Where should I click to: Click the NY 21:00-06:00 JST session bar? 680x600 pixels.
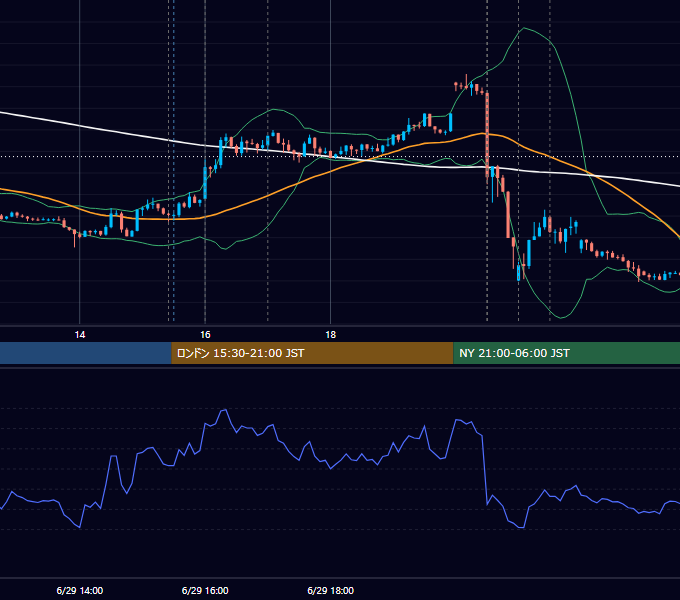point(566,353)
